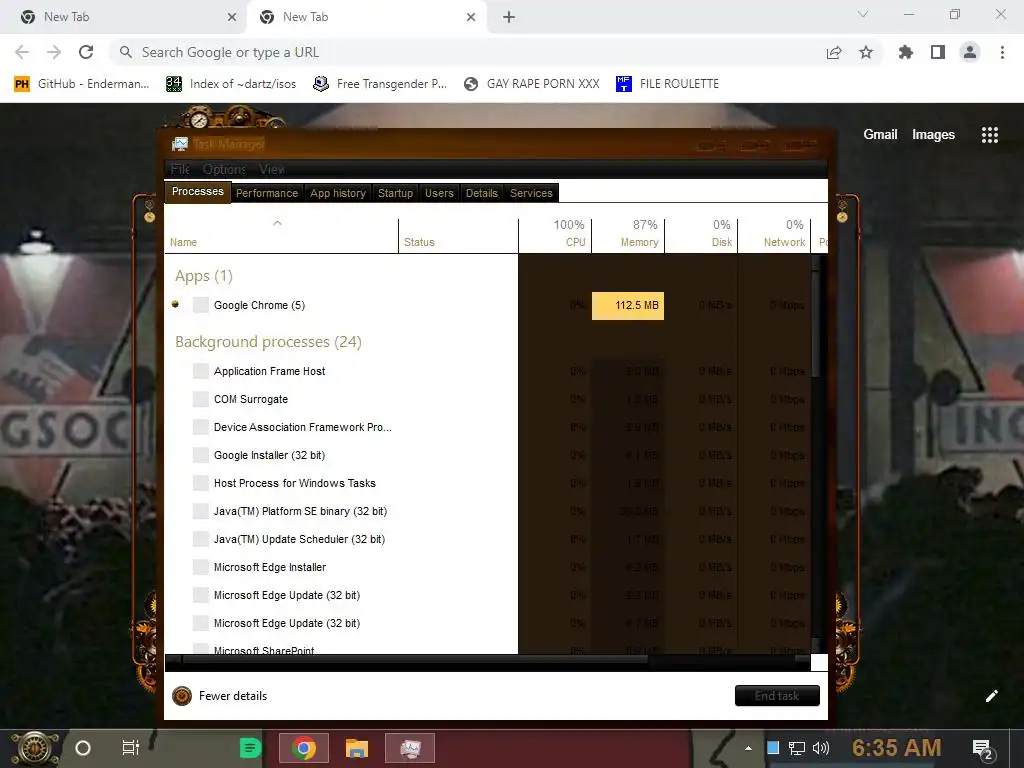Screen dimensions: 1024x768
Task: Open the network tray icon
Action: point(796,748)
